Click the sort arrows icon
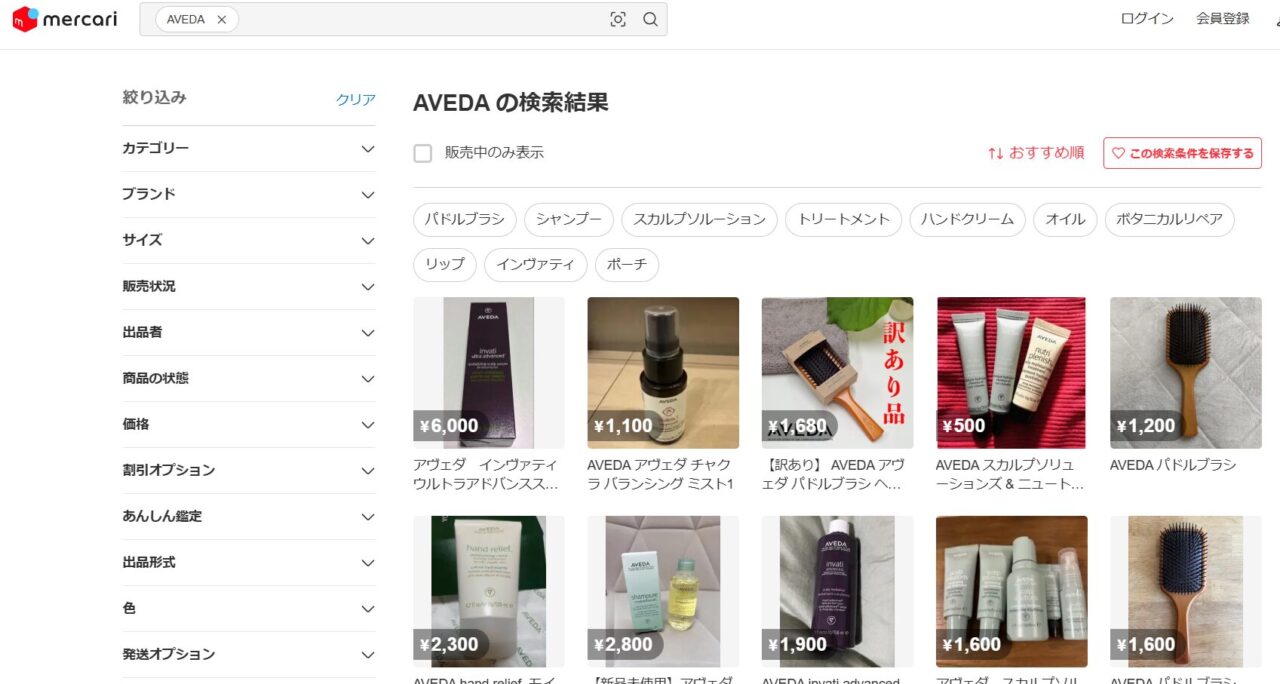The width and height of the screenshot is (1280, 684). pos(995,153)
